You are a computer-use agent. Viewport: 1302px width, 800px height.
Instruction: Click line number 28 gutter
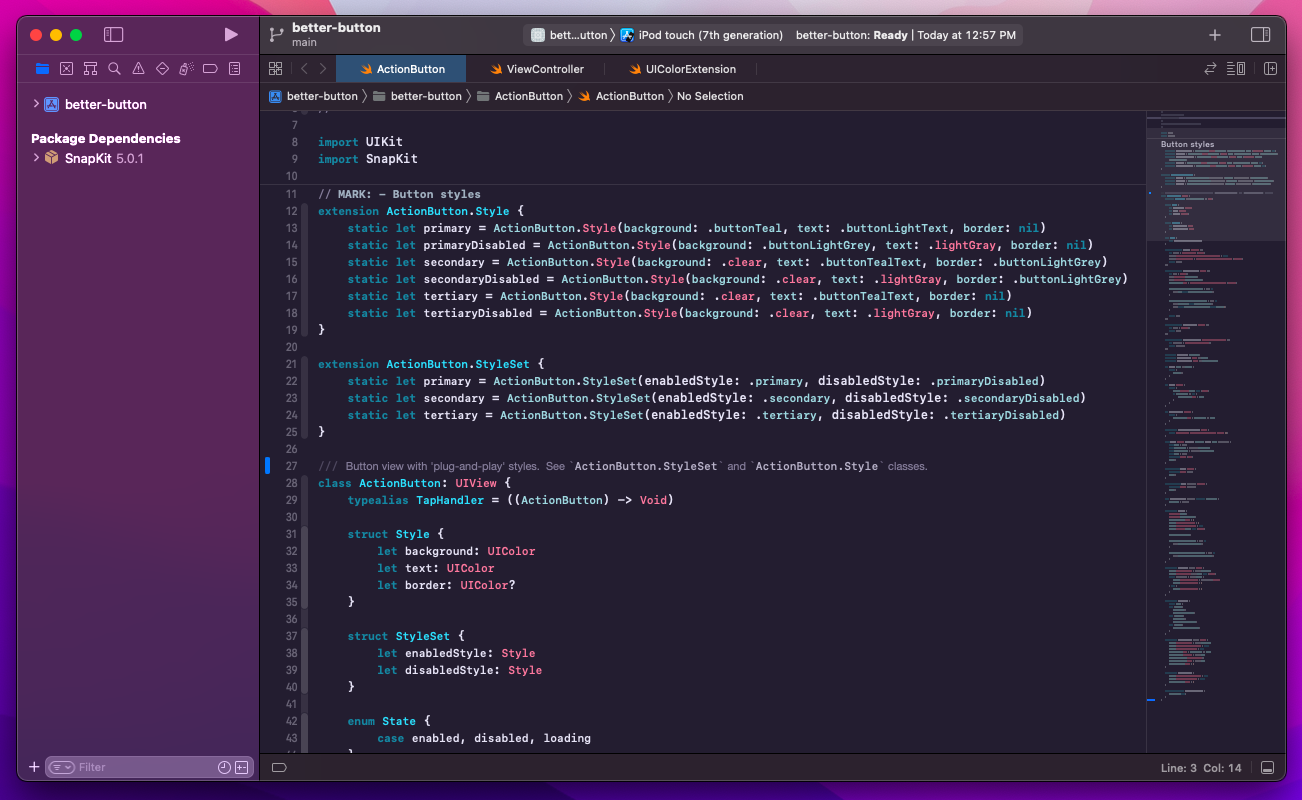(x=292, y=483)
